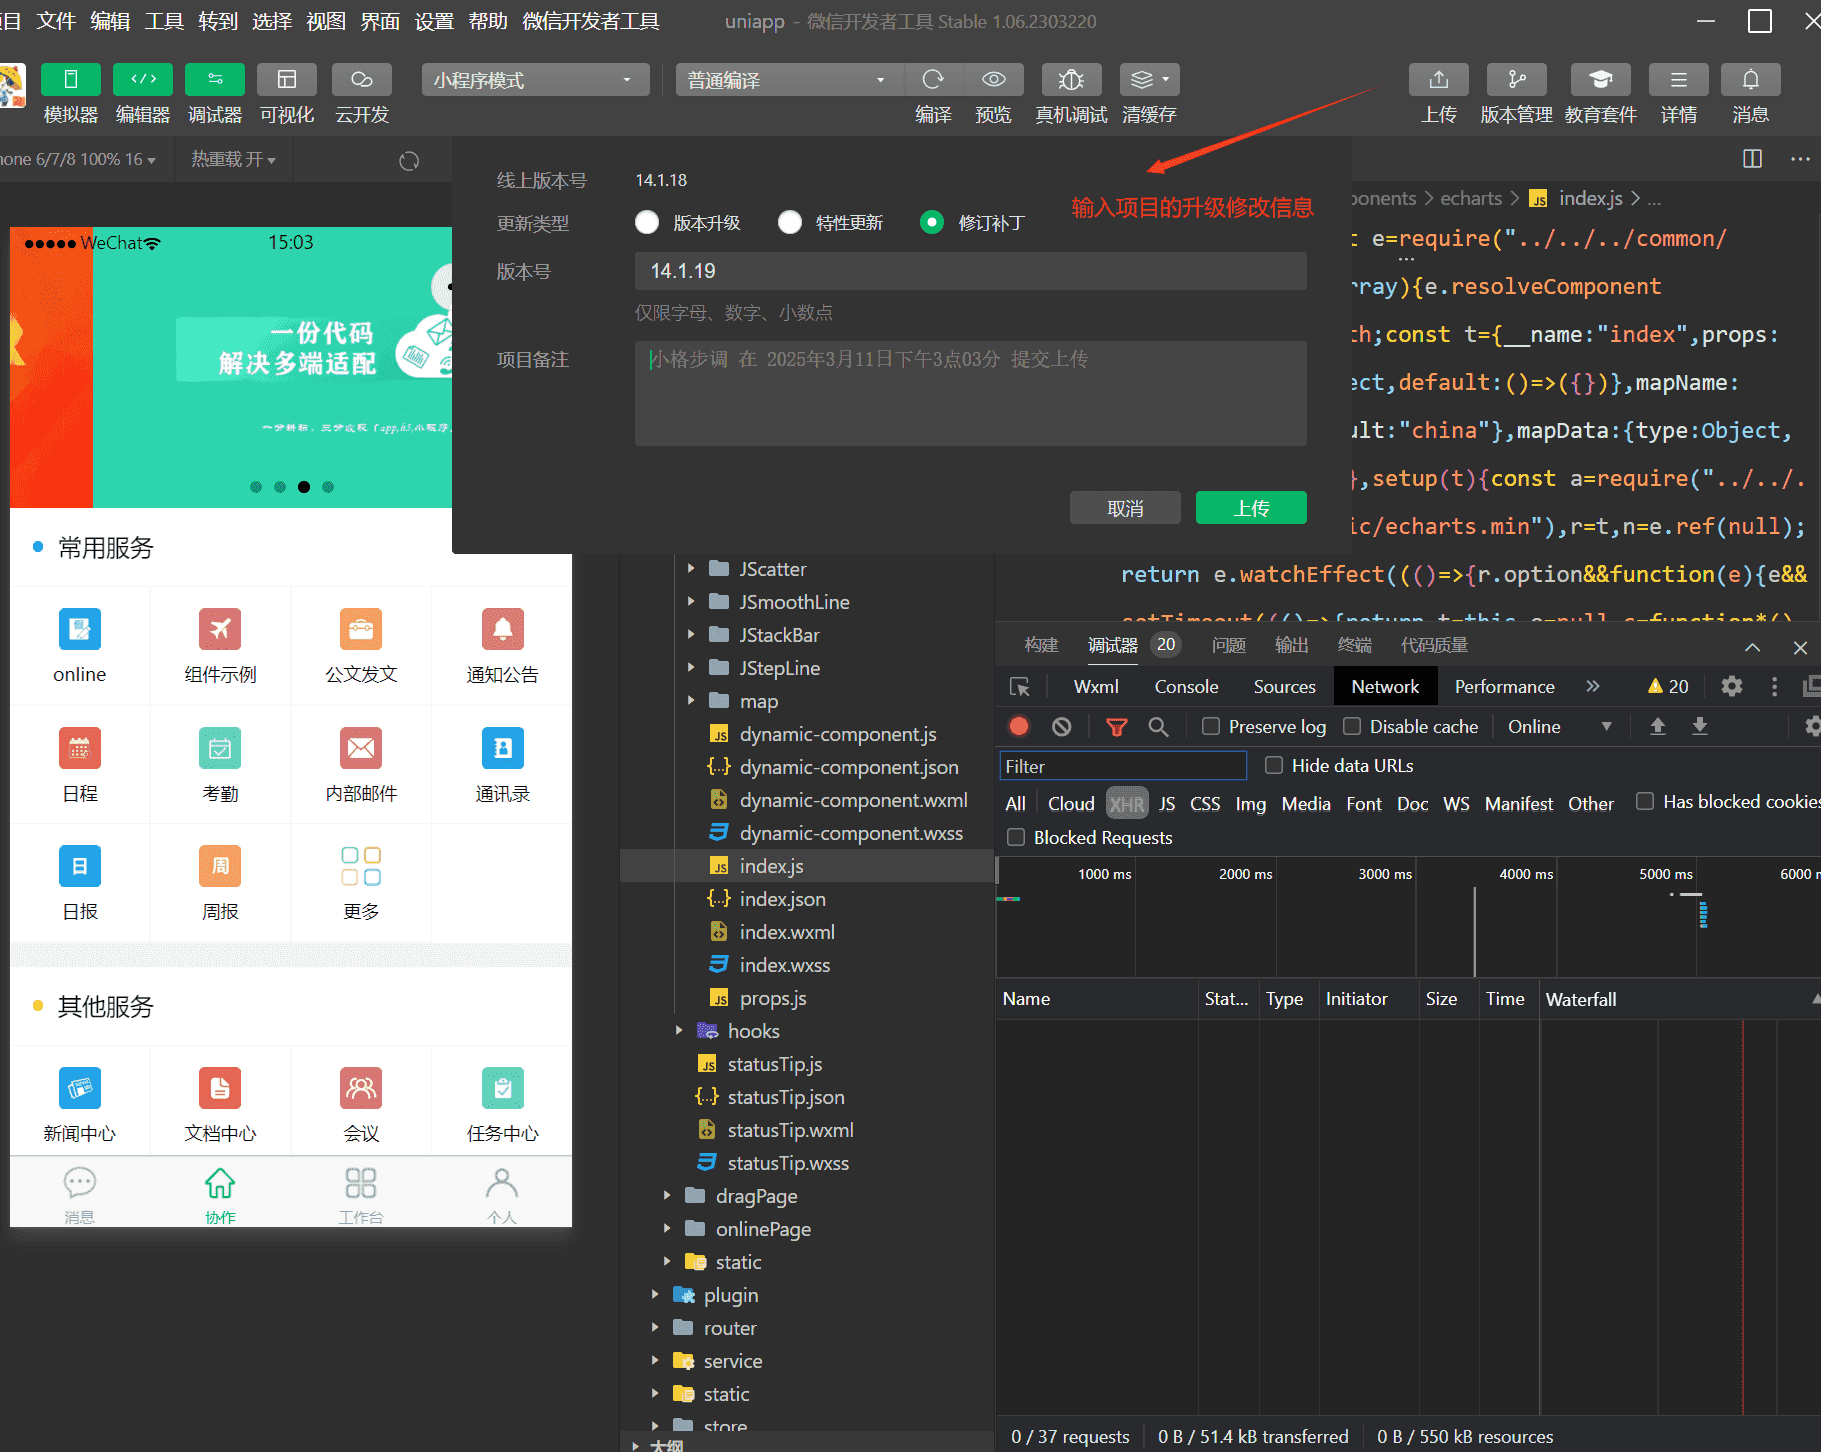The width and height of the screenshot is (1821, 1452).
Task: Stop recording network log red dot
Action: 1019,726
